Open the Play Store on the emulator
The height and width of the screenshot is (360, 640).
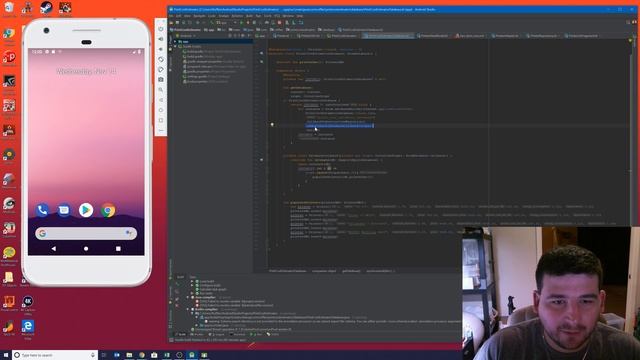(86, 210)
